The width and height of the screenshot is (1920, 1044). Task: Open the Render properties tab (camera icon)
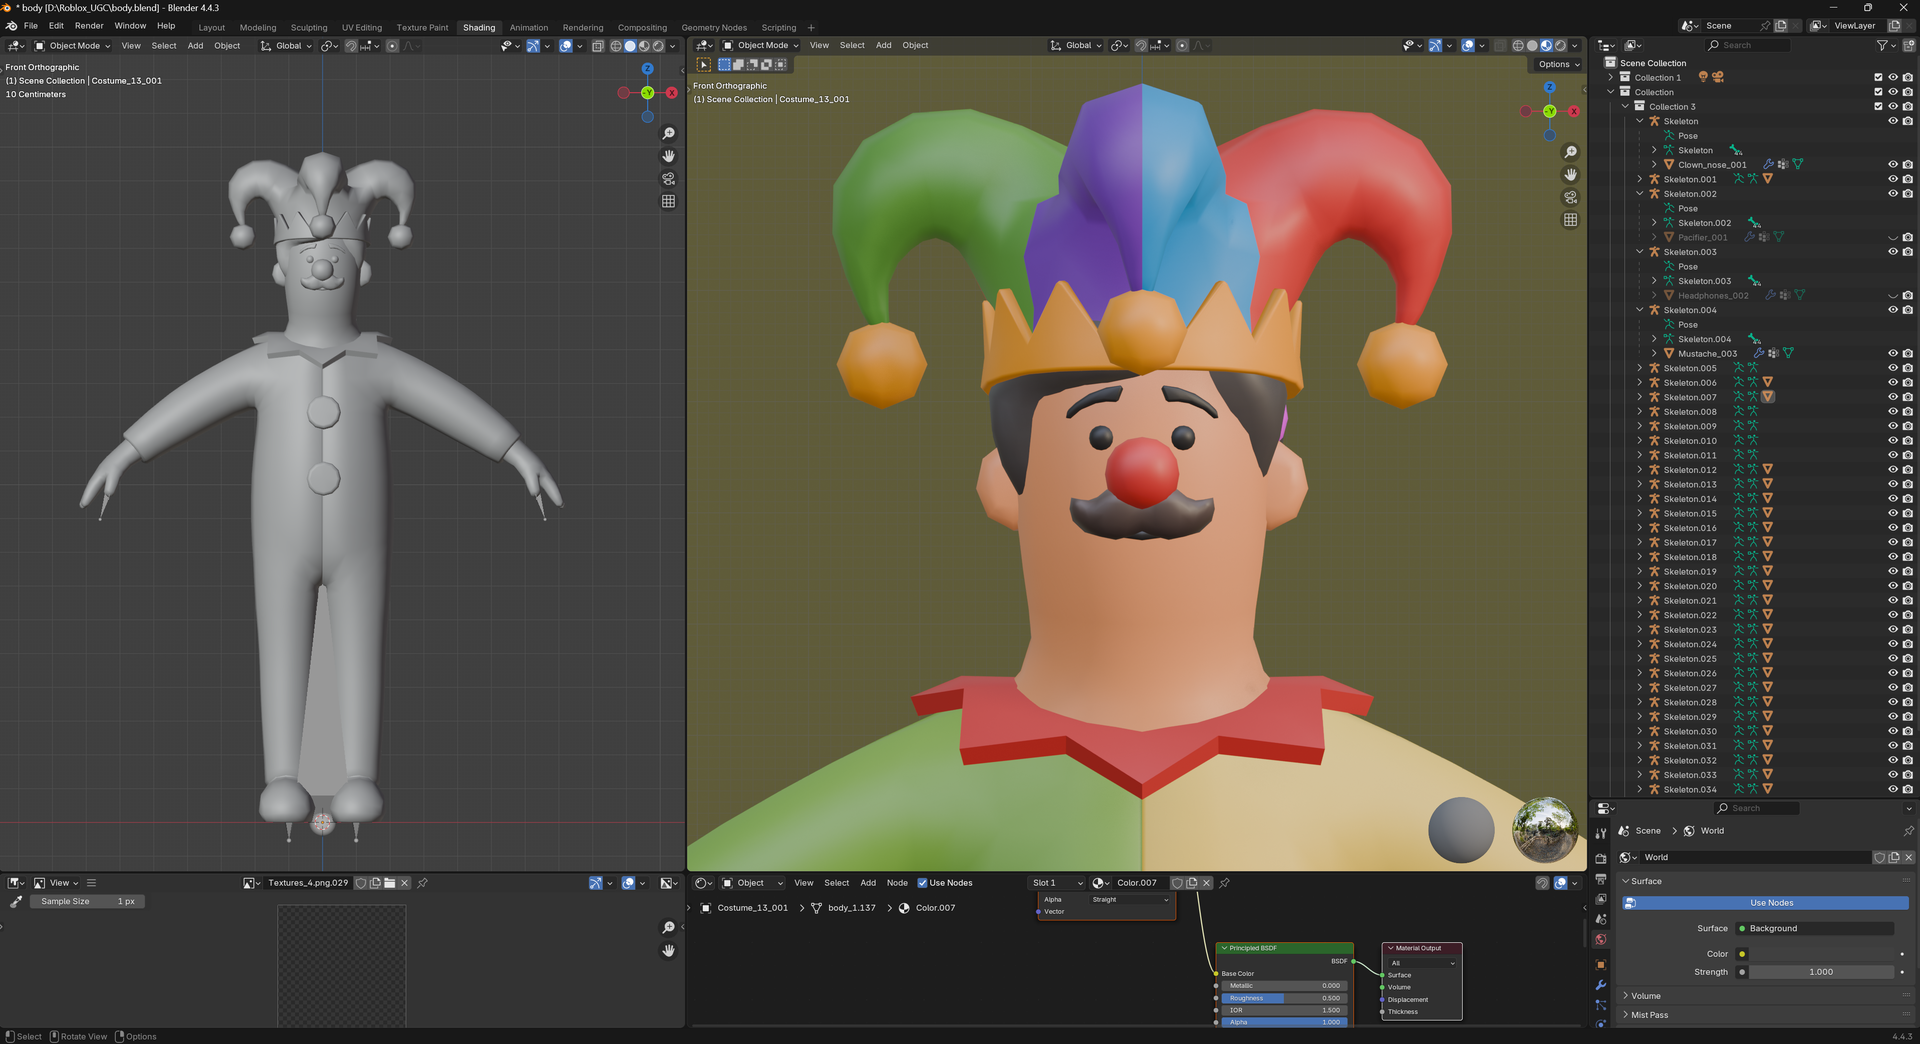1601,859
